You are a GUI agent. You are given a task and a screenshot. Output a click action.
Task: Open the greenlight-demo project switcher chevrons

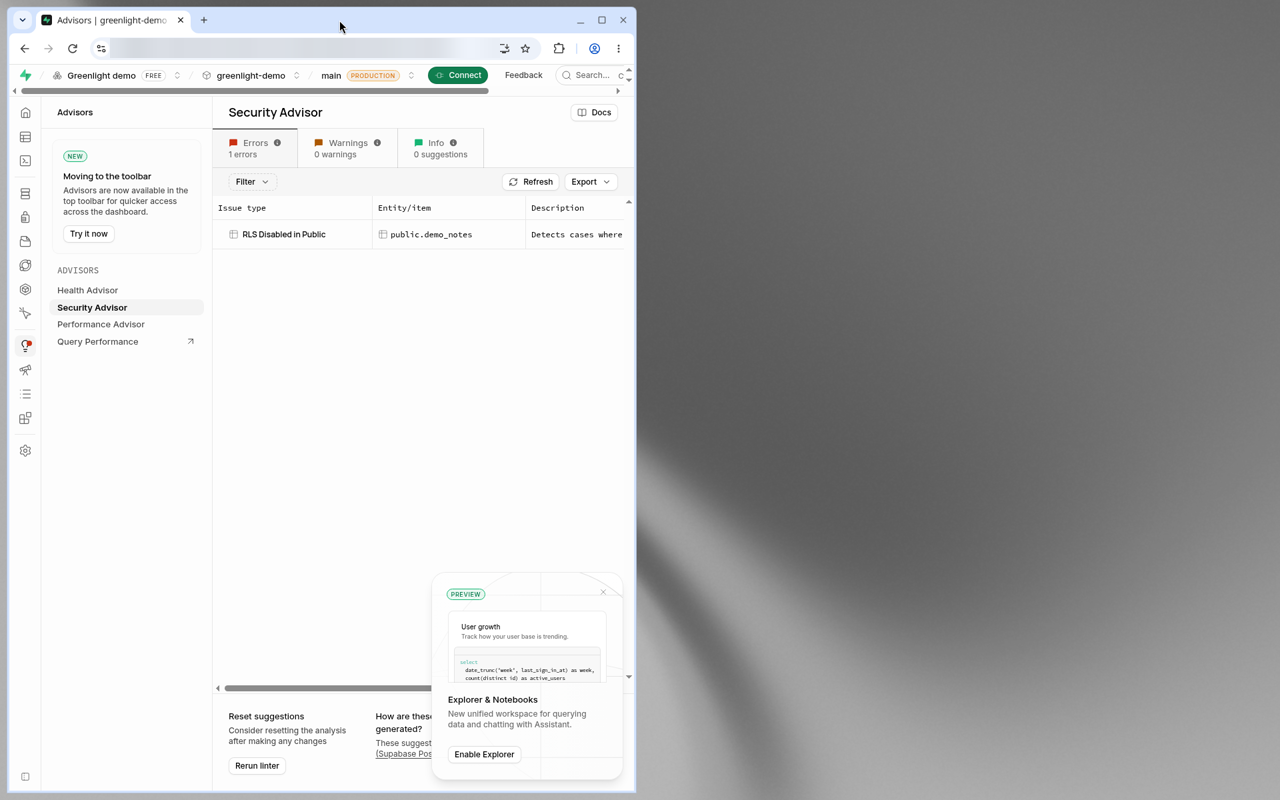pyautogui.click(x=297, y=75)
